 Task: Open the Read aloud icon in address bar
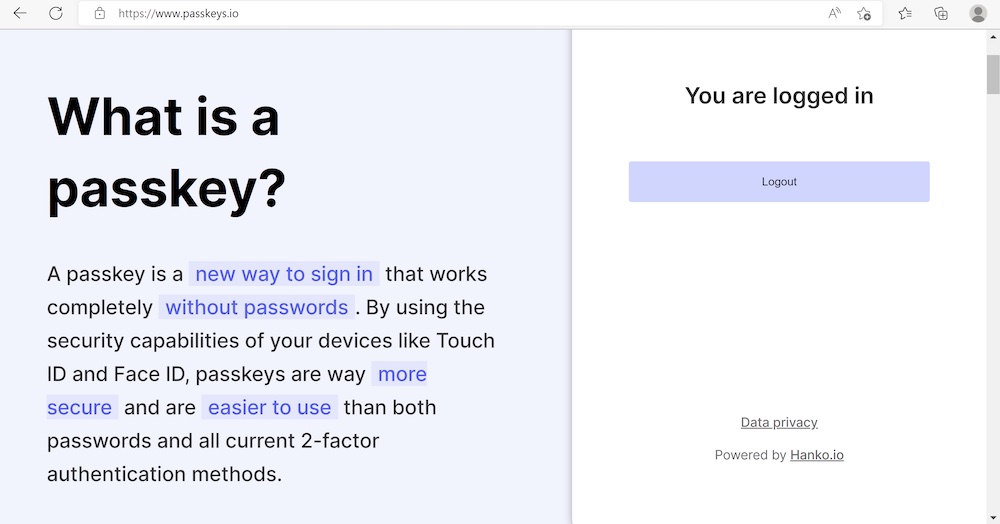point(834,13)
